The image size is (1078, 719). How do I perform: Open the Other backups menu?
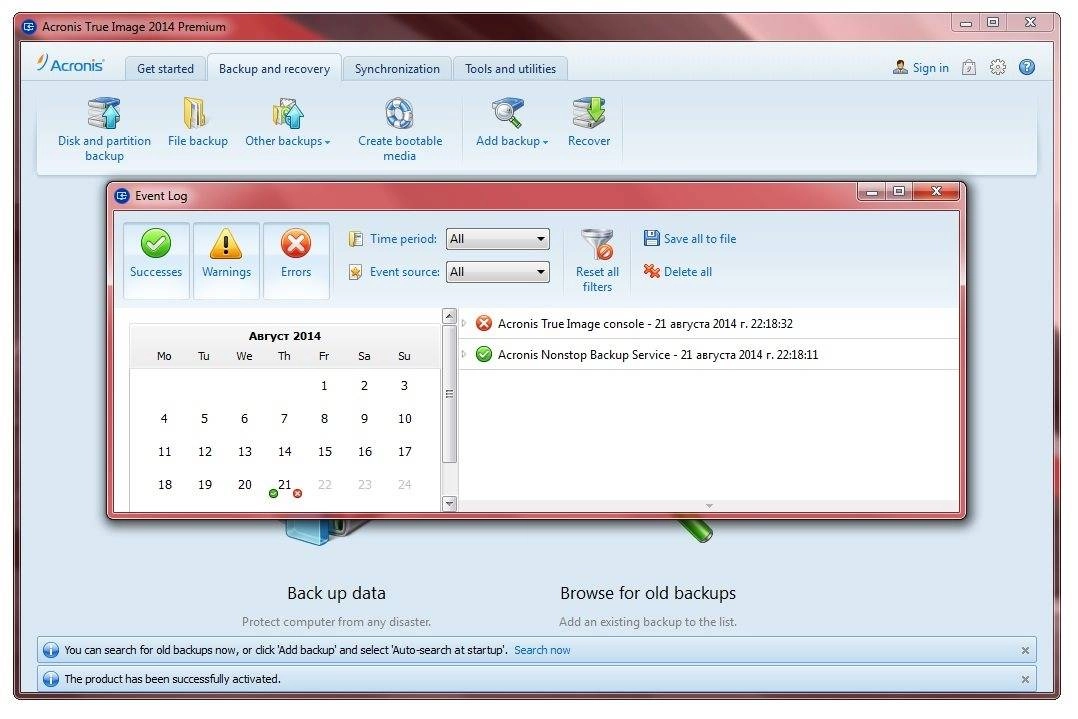click(x=287, y=123)
